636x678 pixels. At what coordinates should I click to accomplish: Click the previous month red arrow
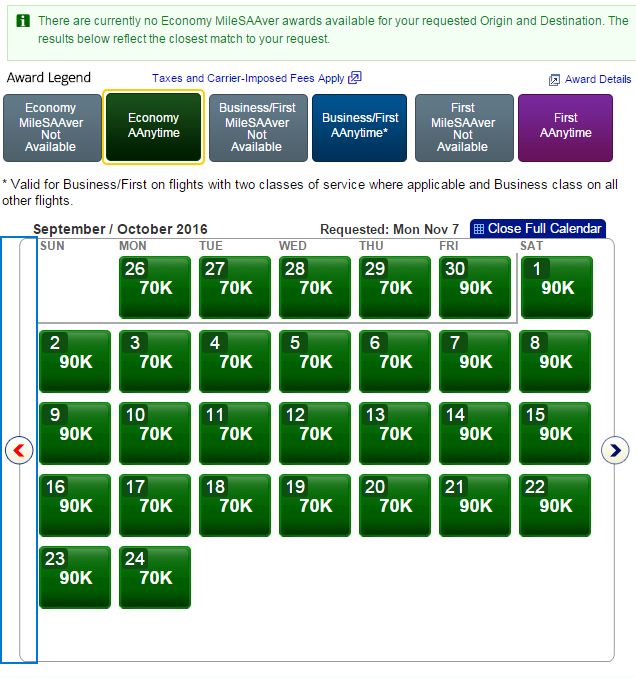tap(19, 450)
